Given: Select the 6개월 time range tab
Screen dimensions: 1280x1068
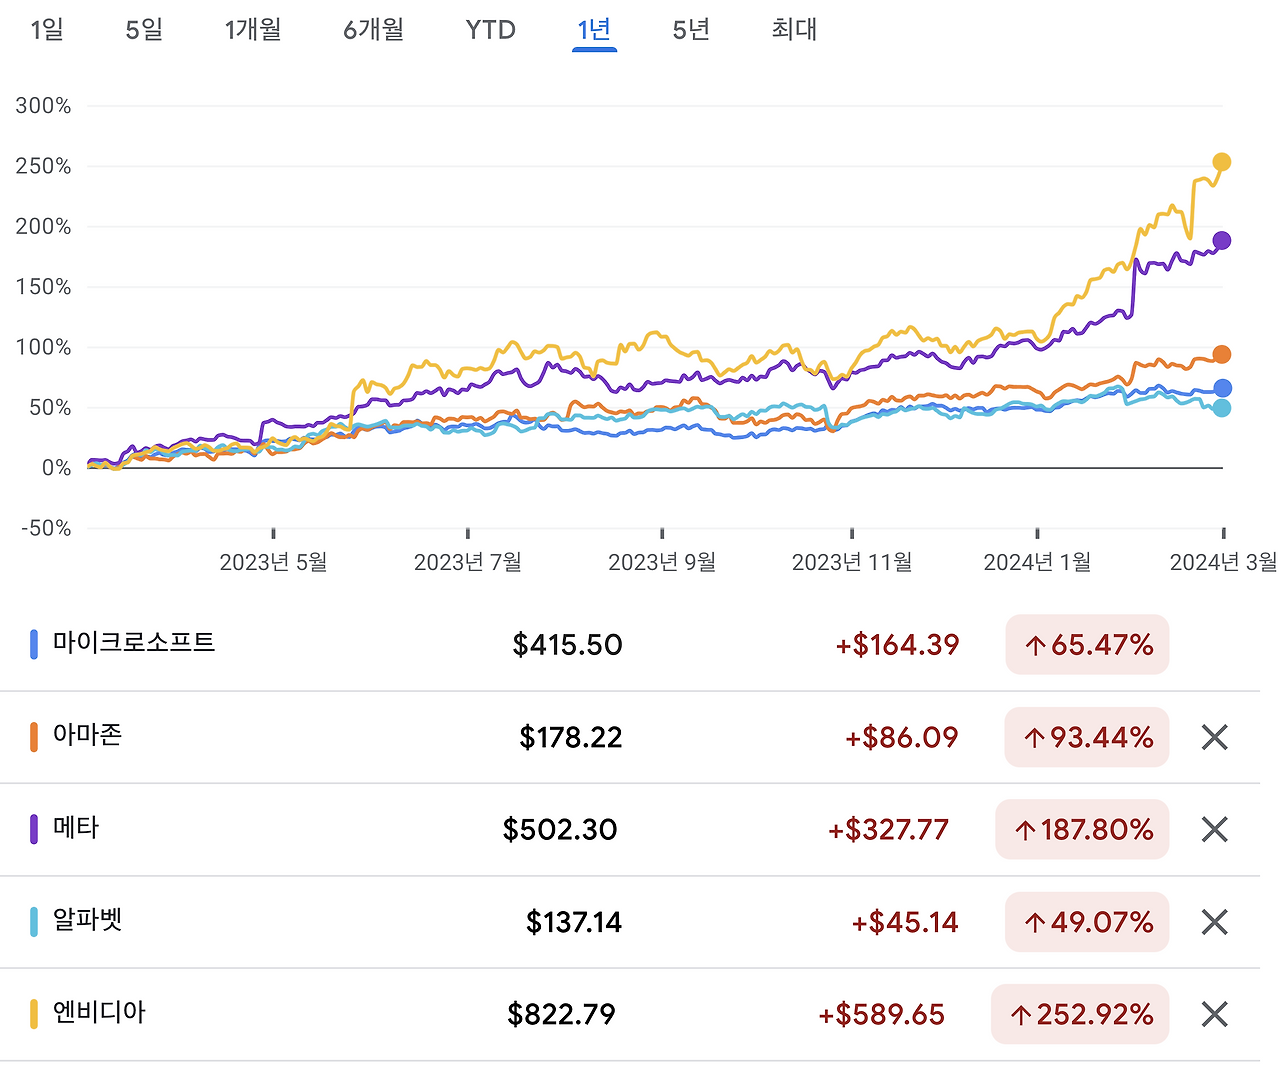Looking at the screenshot, I should (x=373, y=30).
